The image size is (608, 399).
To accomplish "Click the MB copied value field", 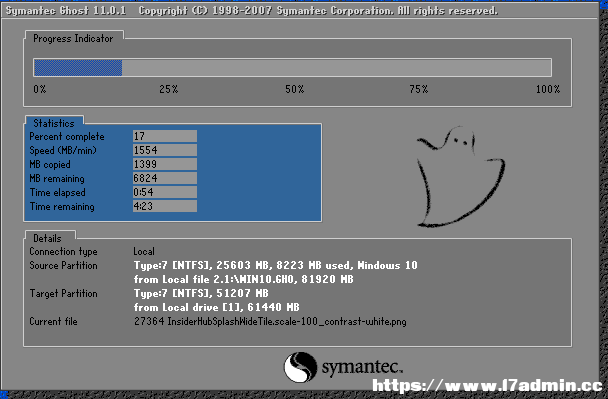I will (165, 164).
